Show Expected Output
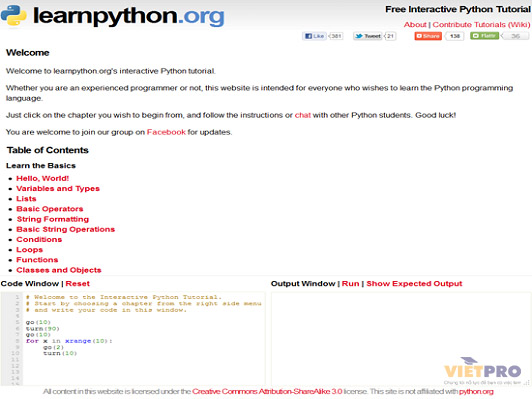Image resolution: width=532 pixels, height=399 pixels. [x=414, y=284]
